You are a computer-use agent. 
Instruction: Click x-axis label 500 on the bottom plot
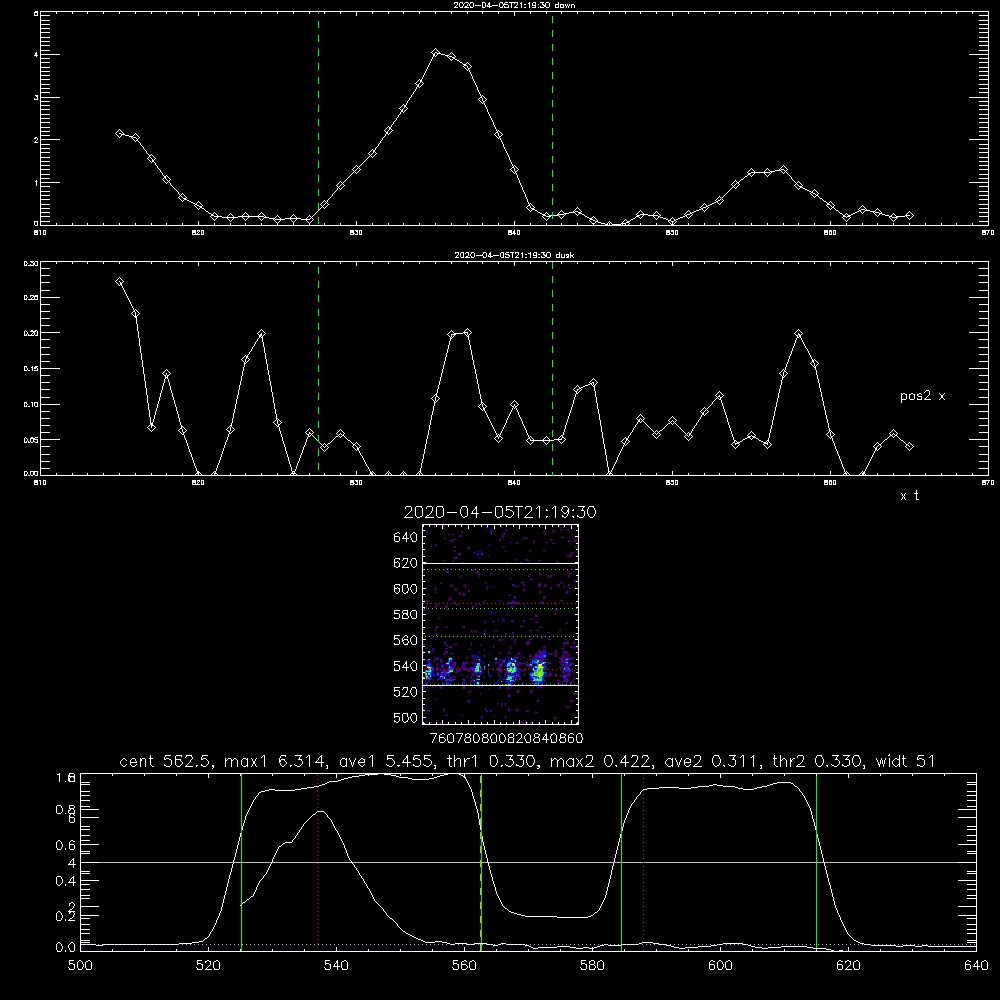pyautogui.click(x=80, y=966)
